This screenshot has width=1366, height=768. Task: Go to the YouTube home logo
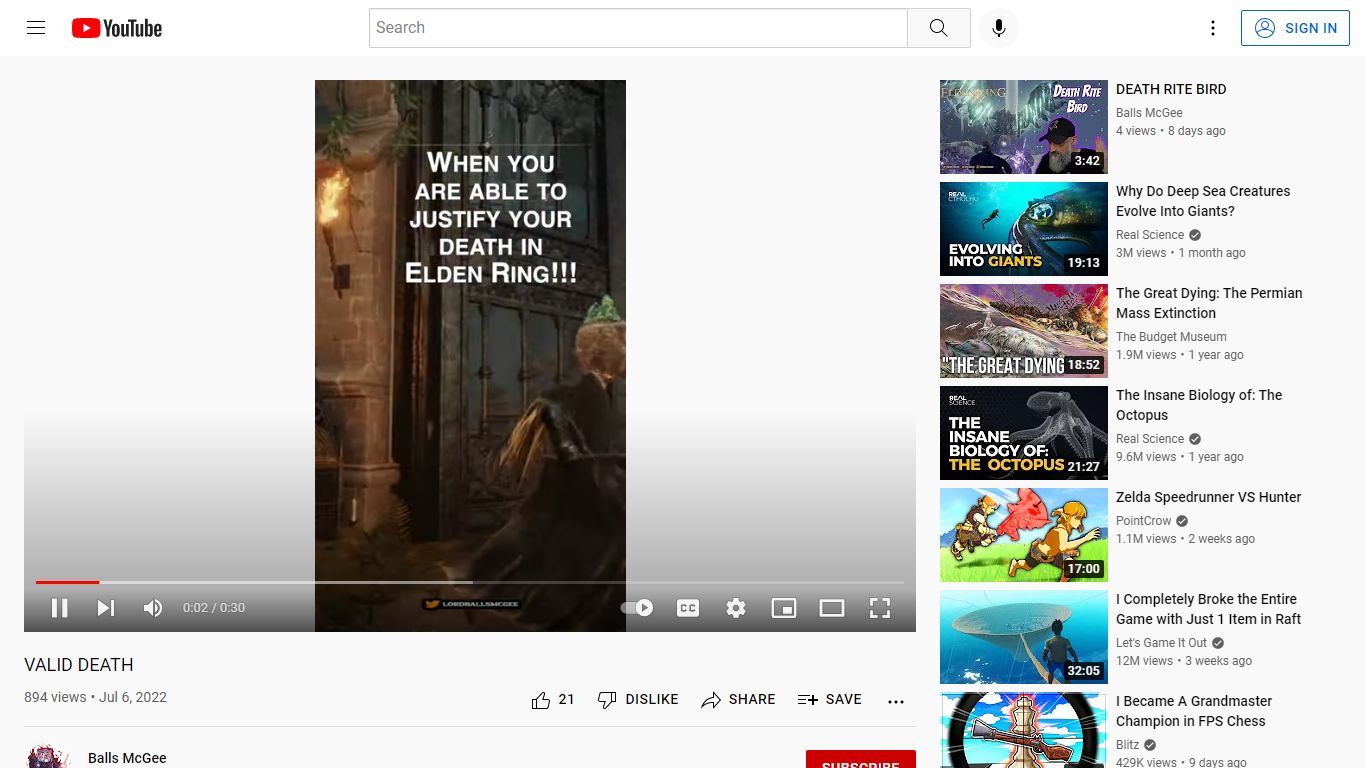pos(117,28)
